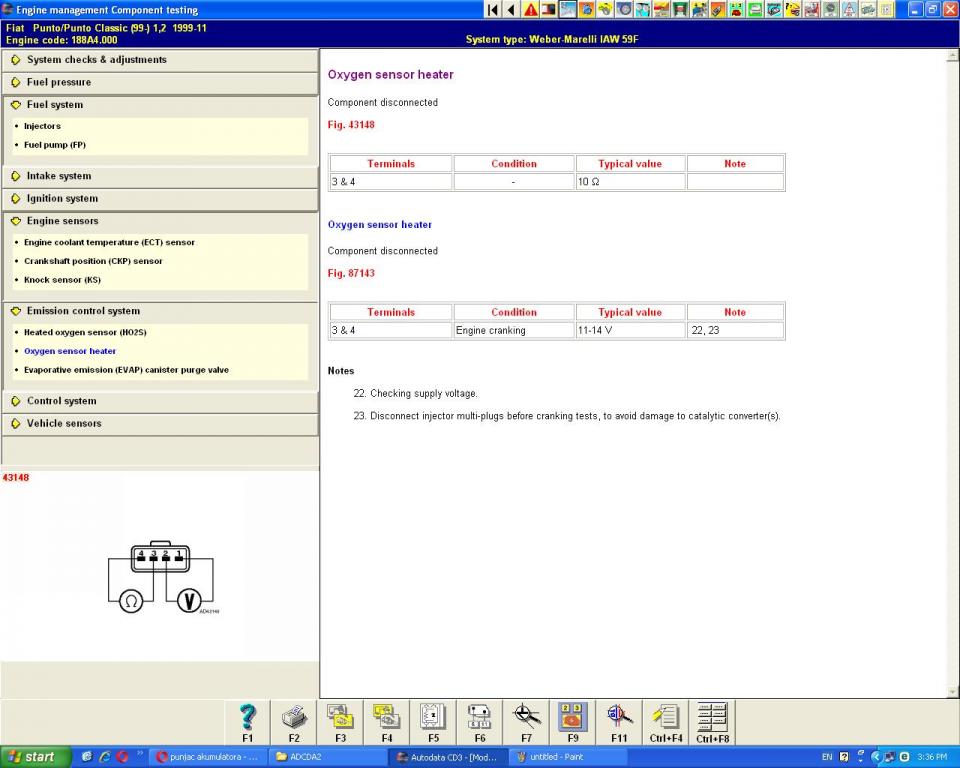Go back with the left arrow icon

coord(511,10)
